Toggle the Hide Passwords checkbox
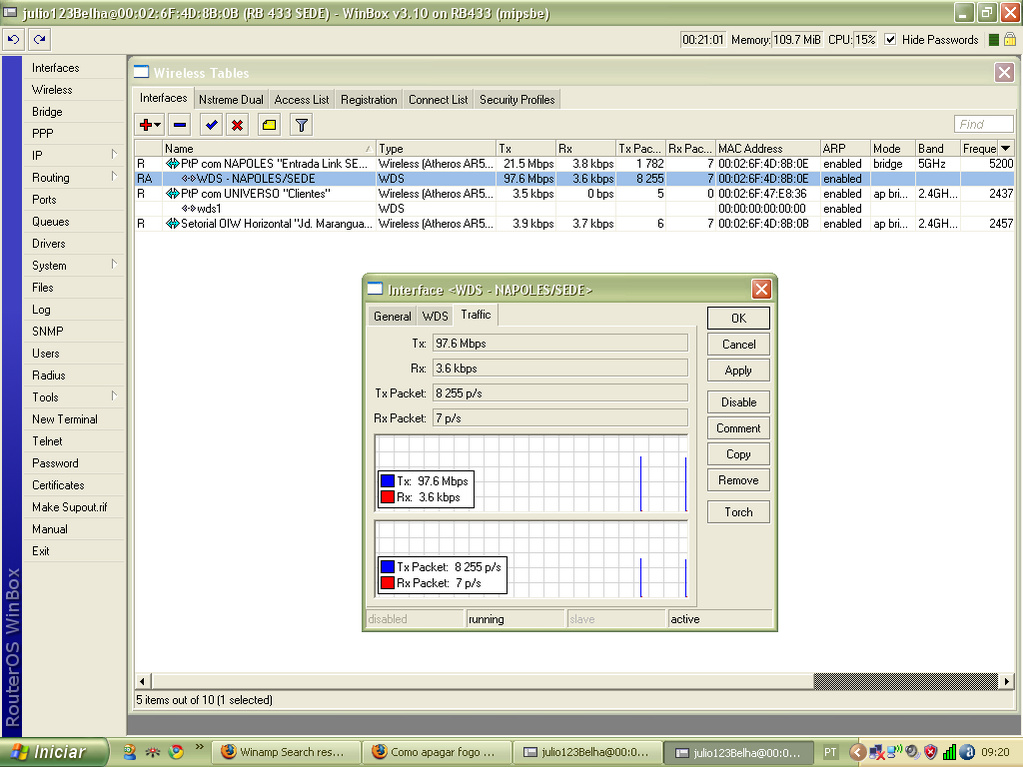 coord(891,40)
